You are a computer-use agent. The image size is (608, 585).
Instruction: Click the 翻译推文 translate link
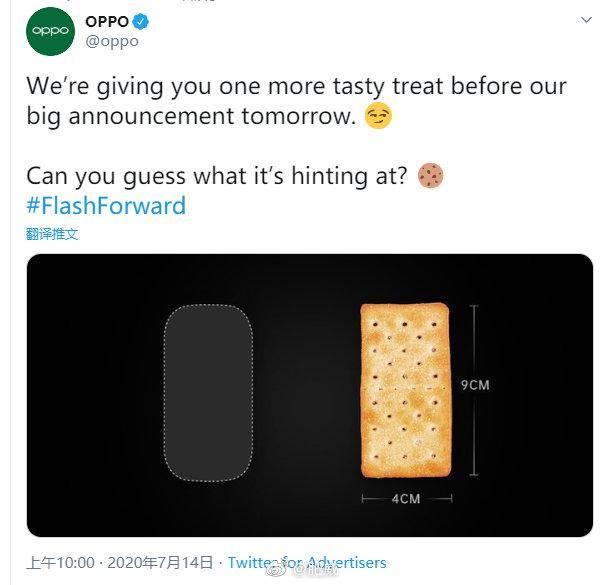pyautogui.click(x=52, y=234)
